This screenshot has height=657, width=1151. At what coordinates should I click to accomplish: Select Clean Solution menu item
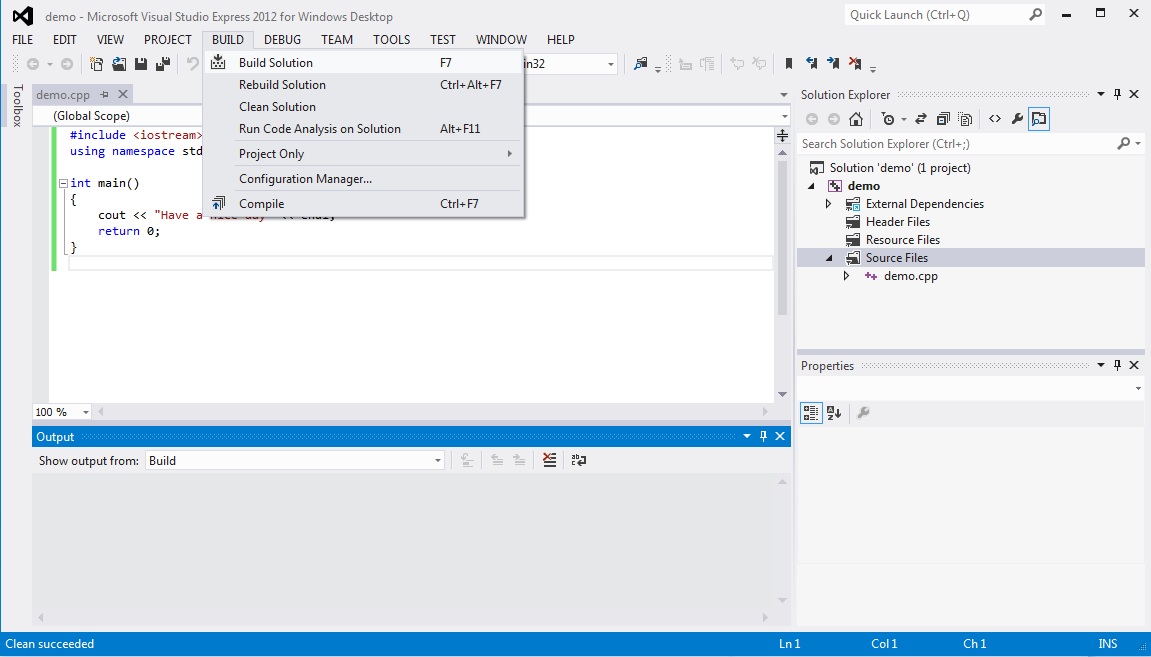pyautogui.click(x=363, y=106)
